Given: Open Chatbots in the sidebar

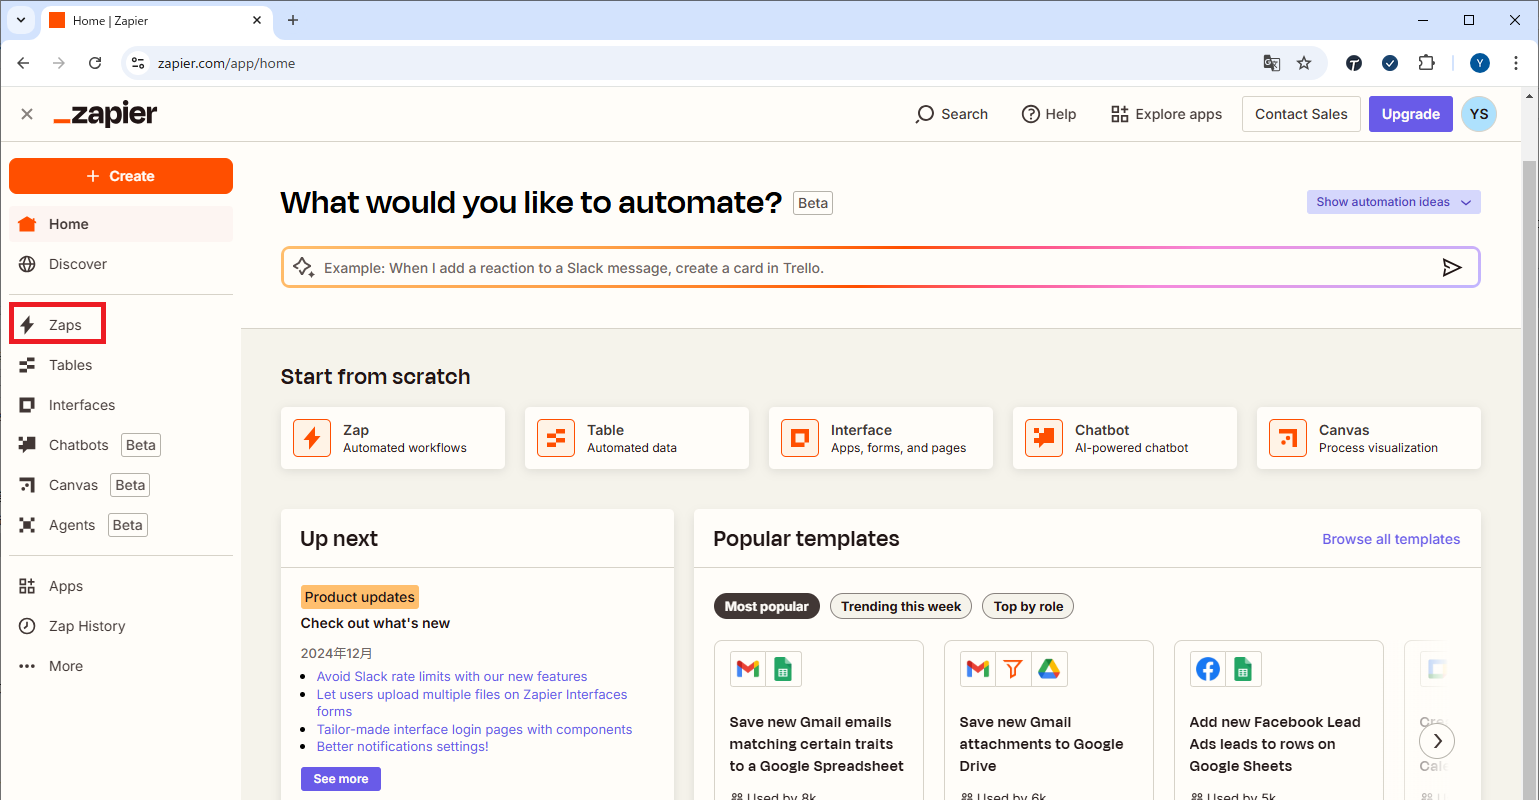Looking at the screenshot, I should pos(78,445).
